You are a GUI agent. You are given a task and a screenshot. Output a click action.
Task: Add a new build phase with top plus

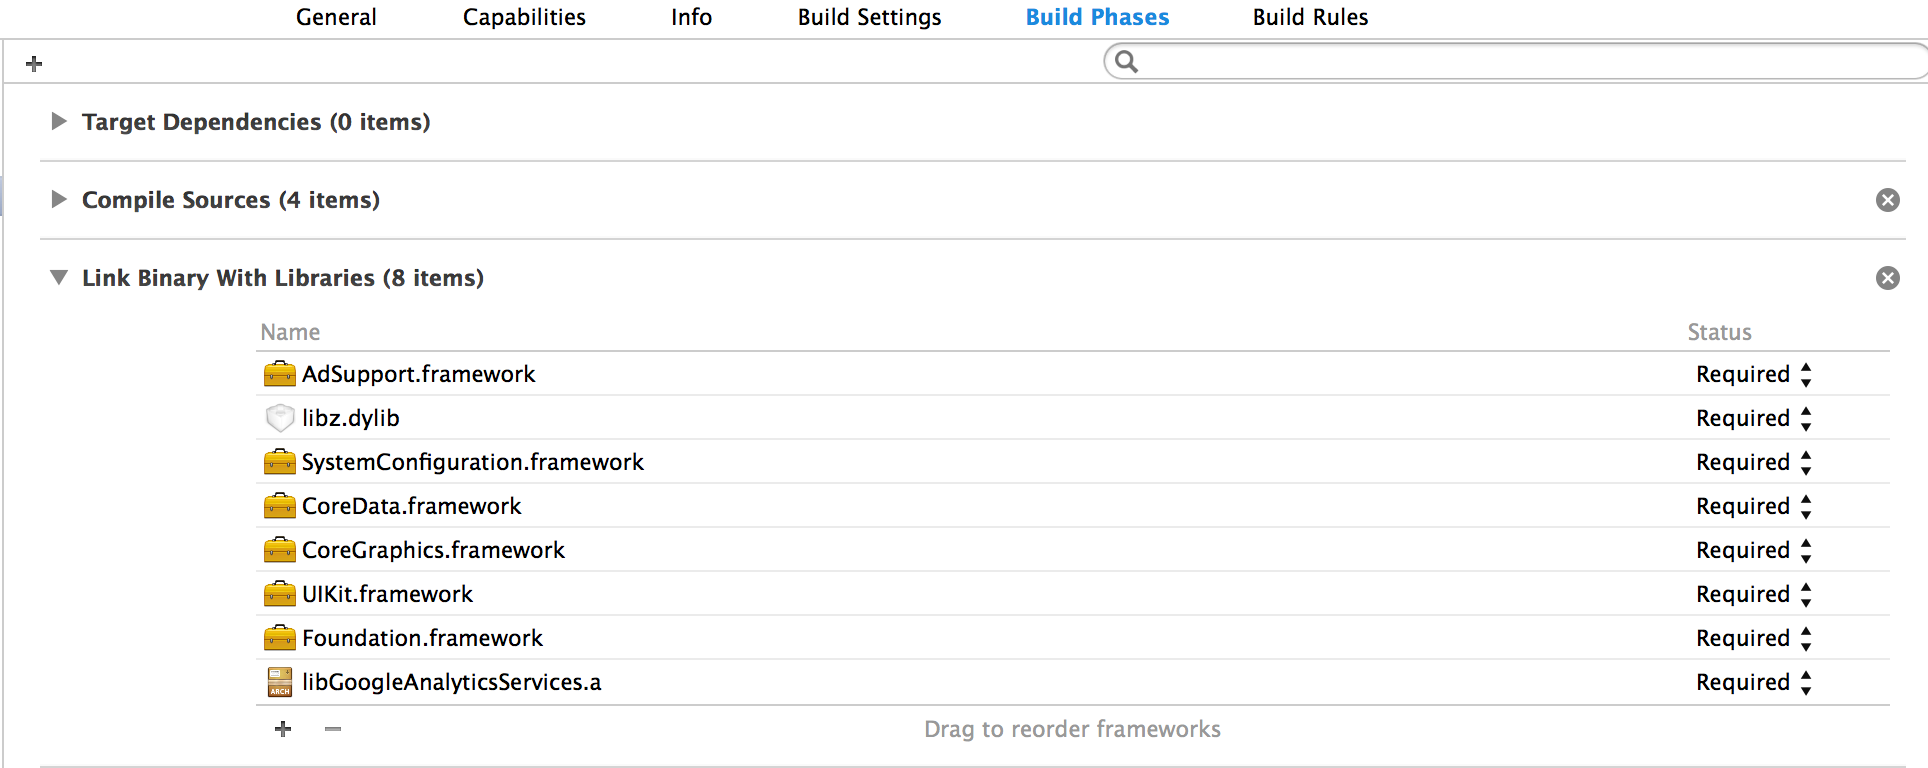(34, 64)
